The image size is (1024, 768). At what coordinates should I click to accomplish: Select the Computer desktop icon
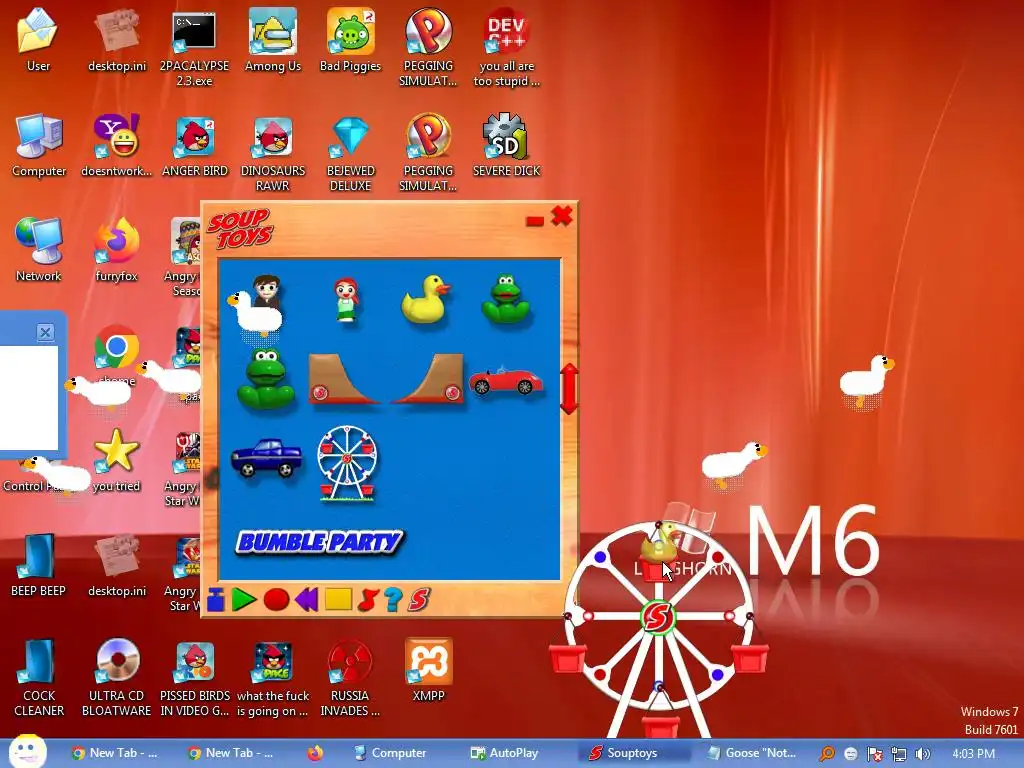pyautogui.click(x=39, y=145)
